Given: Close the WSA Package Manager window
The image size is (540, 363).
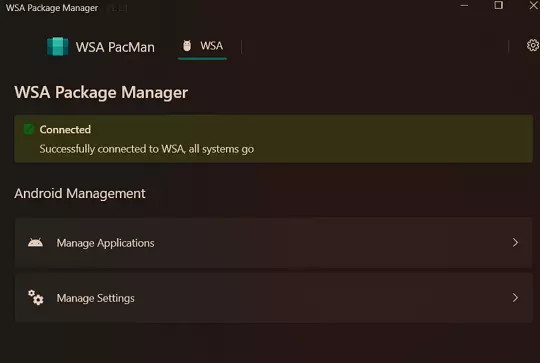Looking at the screenshot, I should tap(534, 5).
